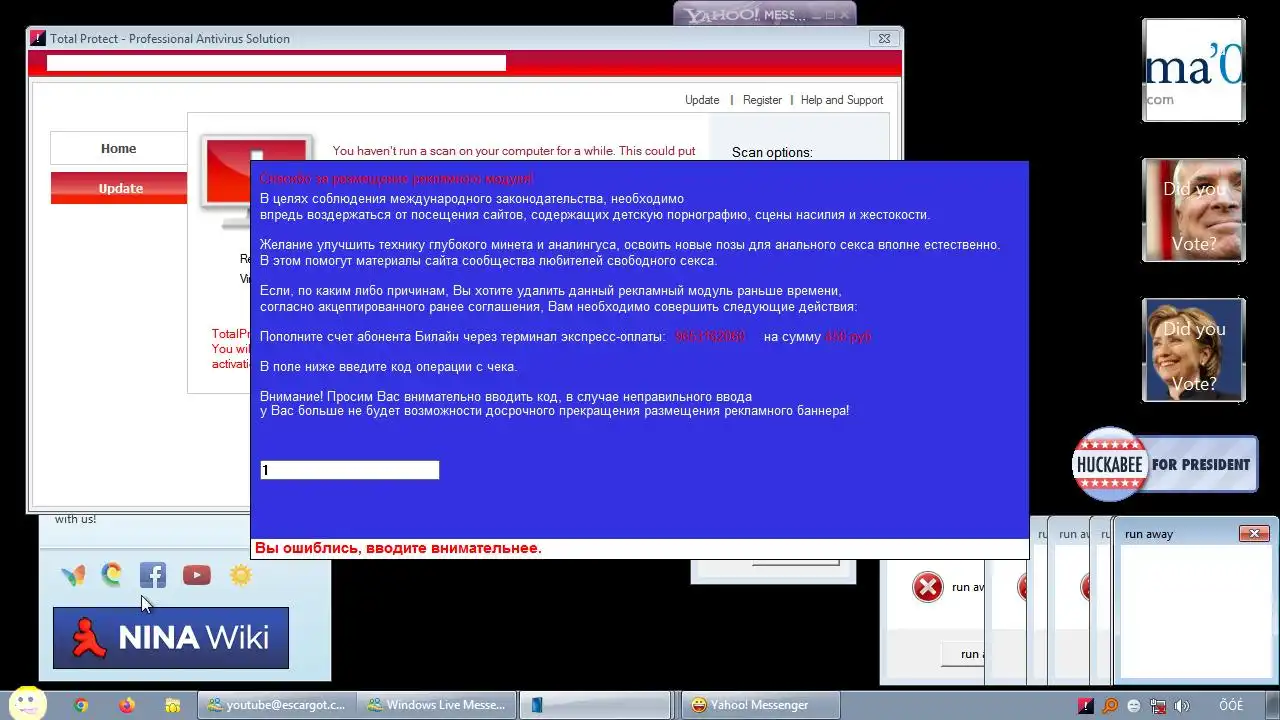1280x720 pixels.
Task: Click the Huckabee For President gadget
Action: pyautogui.click(x=1164, y=464)
